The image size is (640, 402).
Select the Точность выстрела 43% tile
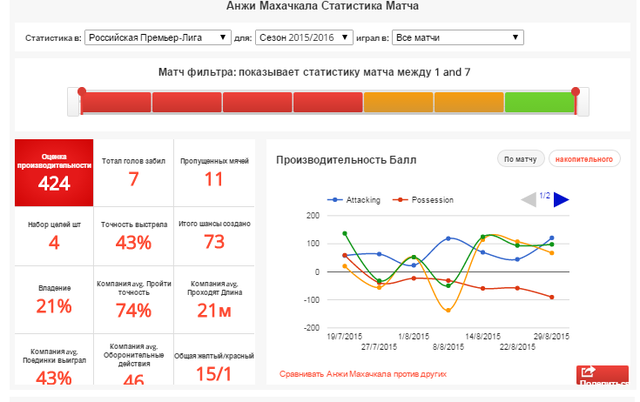[x=133, y=236]
